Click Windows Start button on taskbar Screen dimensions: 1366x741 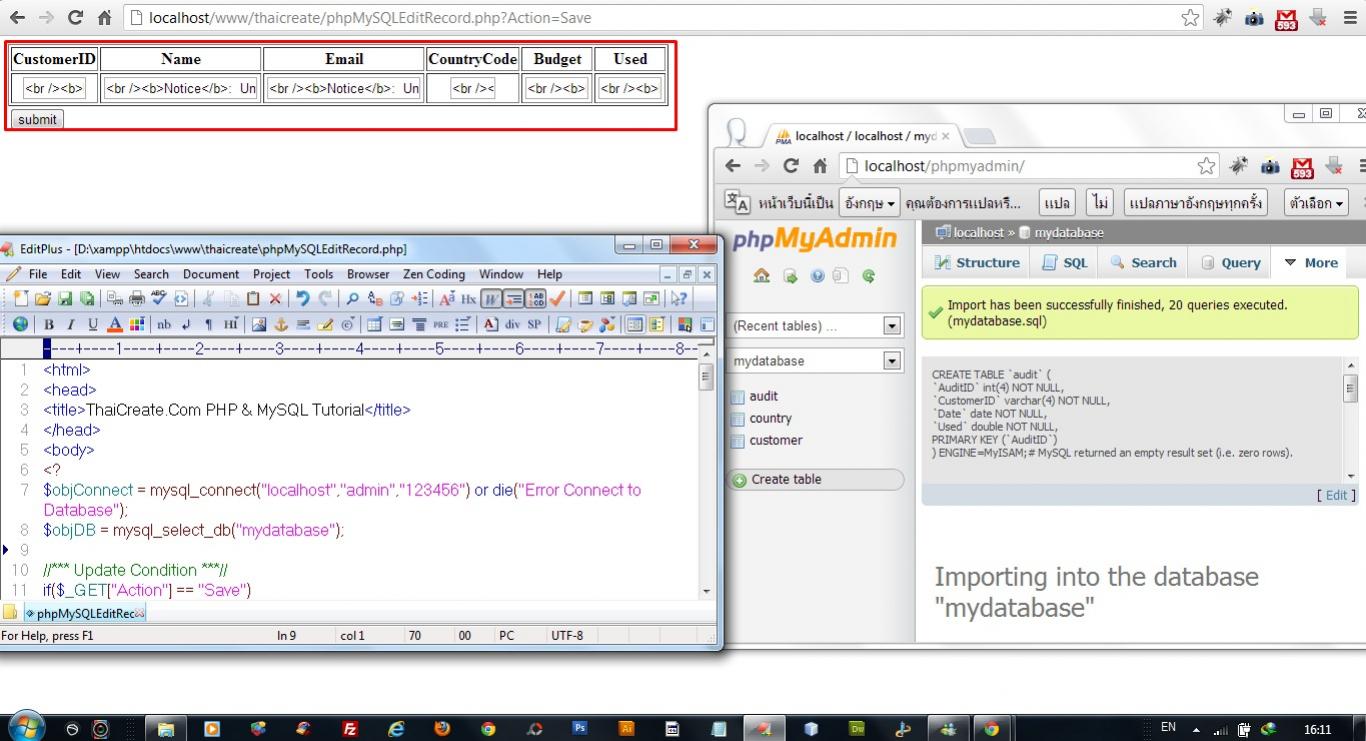click(x=25, y=728)
